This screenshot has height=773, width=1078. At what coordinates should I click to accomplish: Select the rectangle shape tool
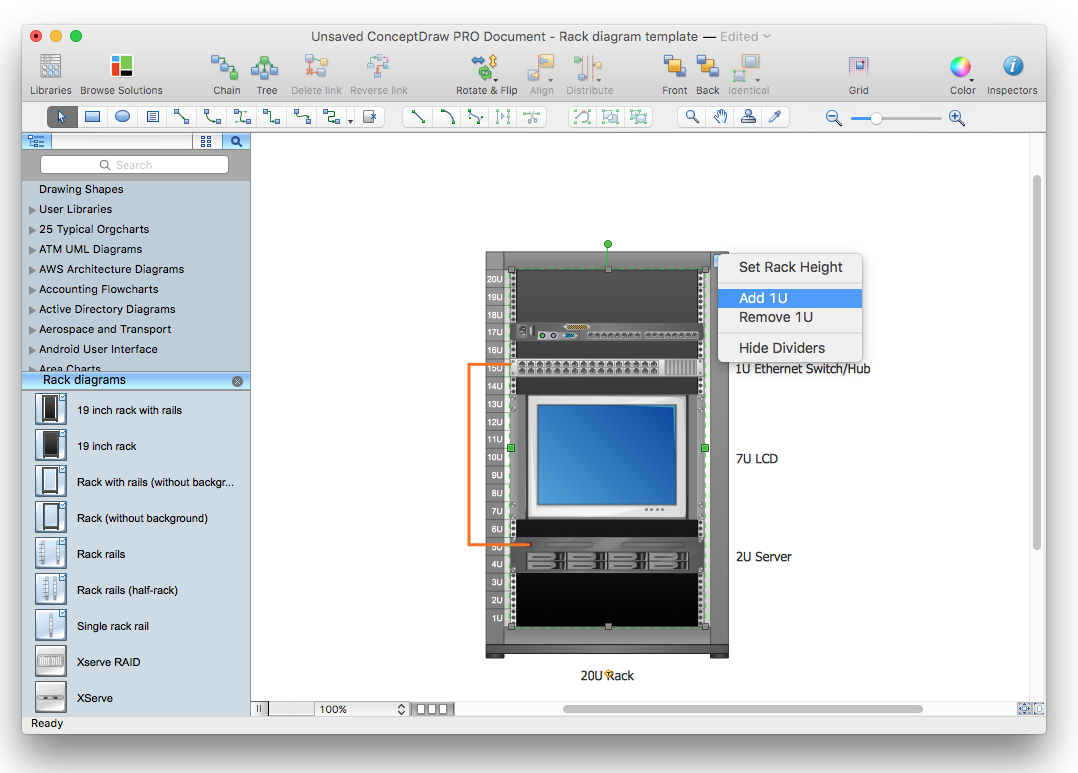pos(92,117)
